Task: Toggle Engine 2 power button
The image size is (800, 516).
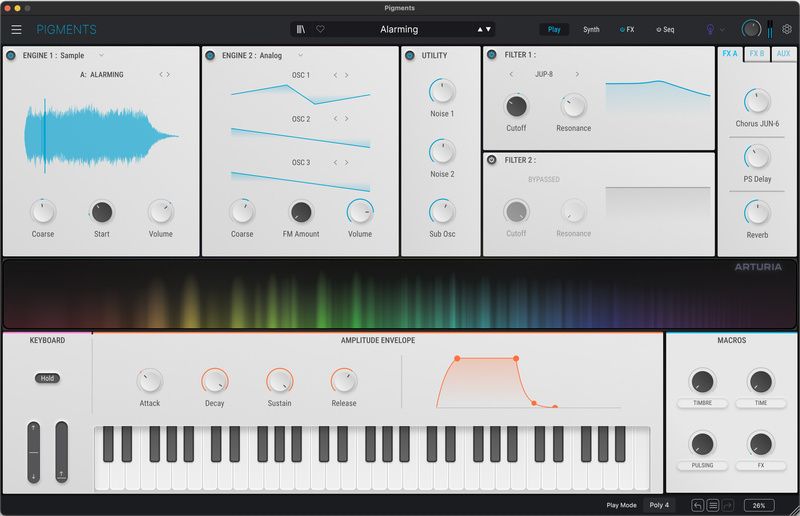Action: pos(210,55)
